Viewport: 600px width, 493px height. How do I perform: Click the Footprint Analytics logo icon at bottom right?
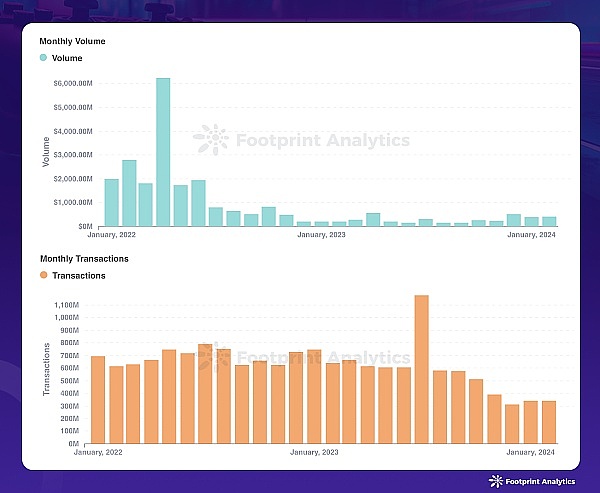[x=496, y=481]
